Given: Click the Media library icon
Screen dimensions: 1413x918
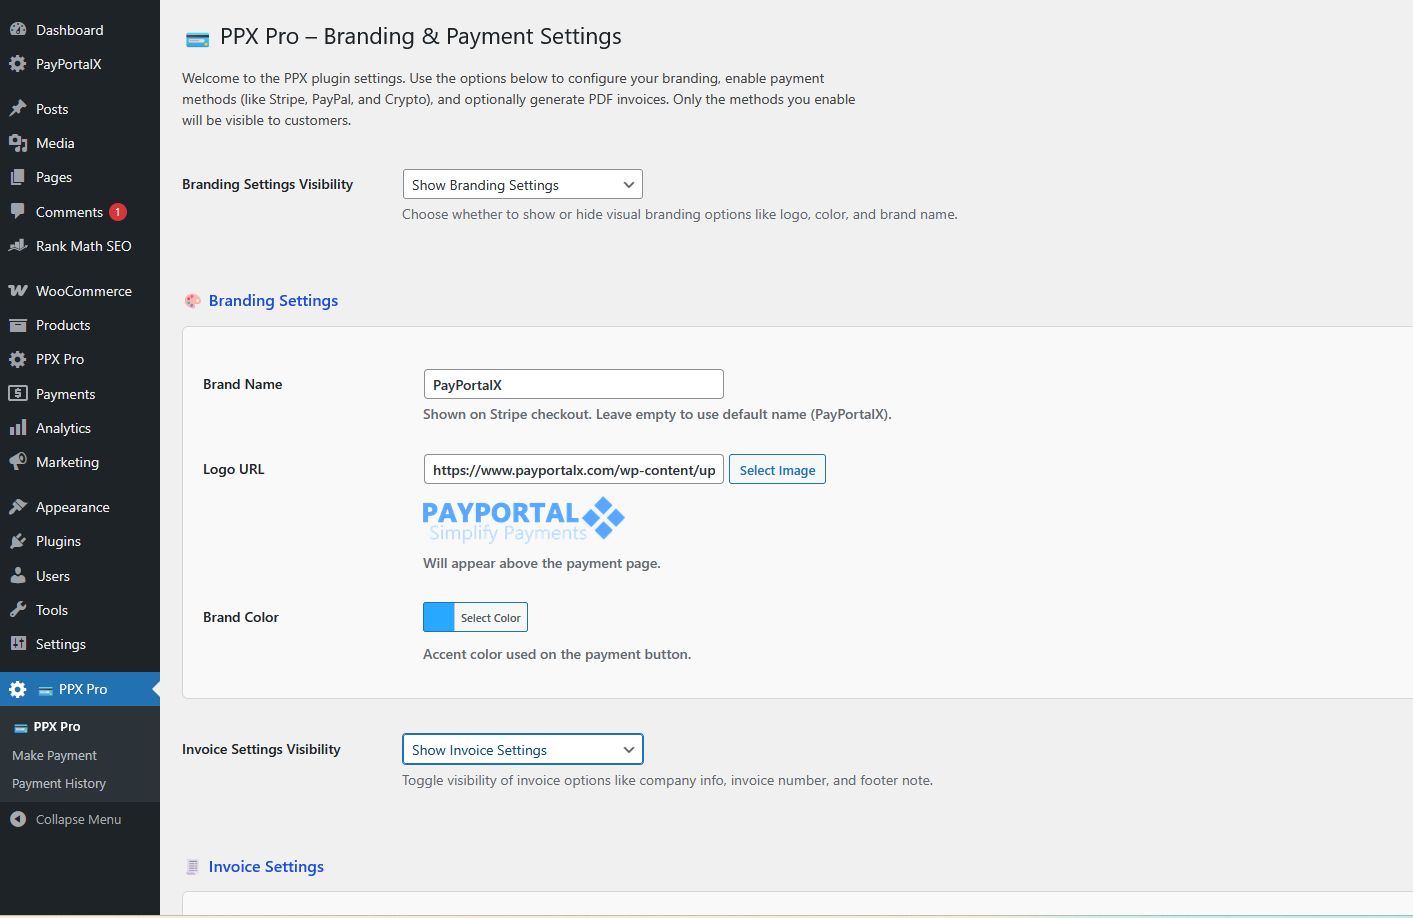Looking at the screenshot, I should click(18, 143).
